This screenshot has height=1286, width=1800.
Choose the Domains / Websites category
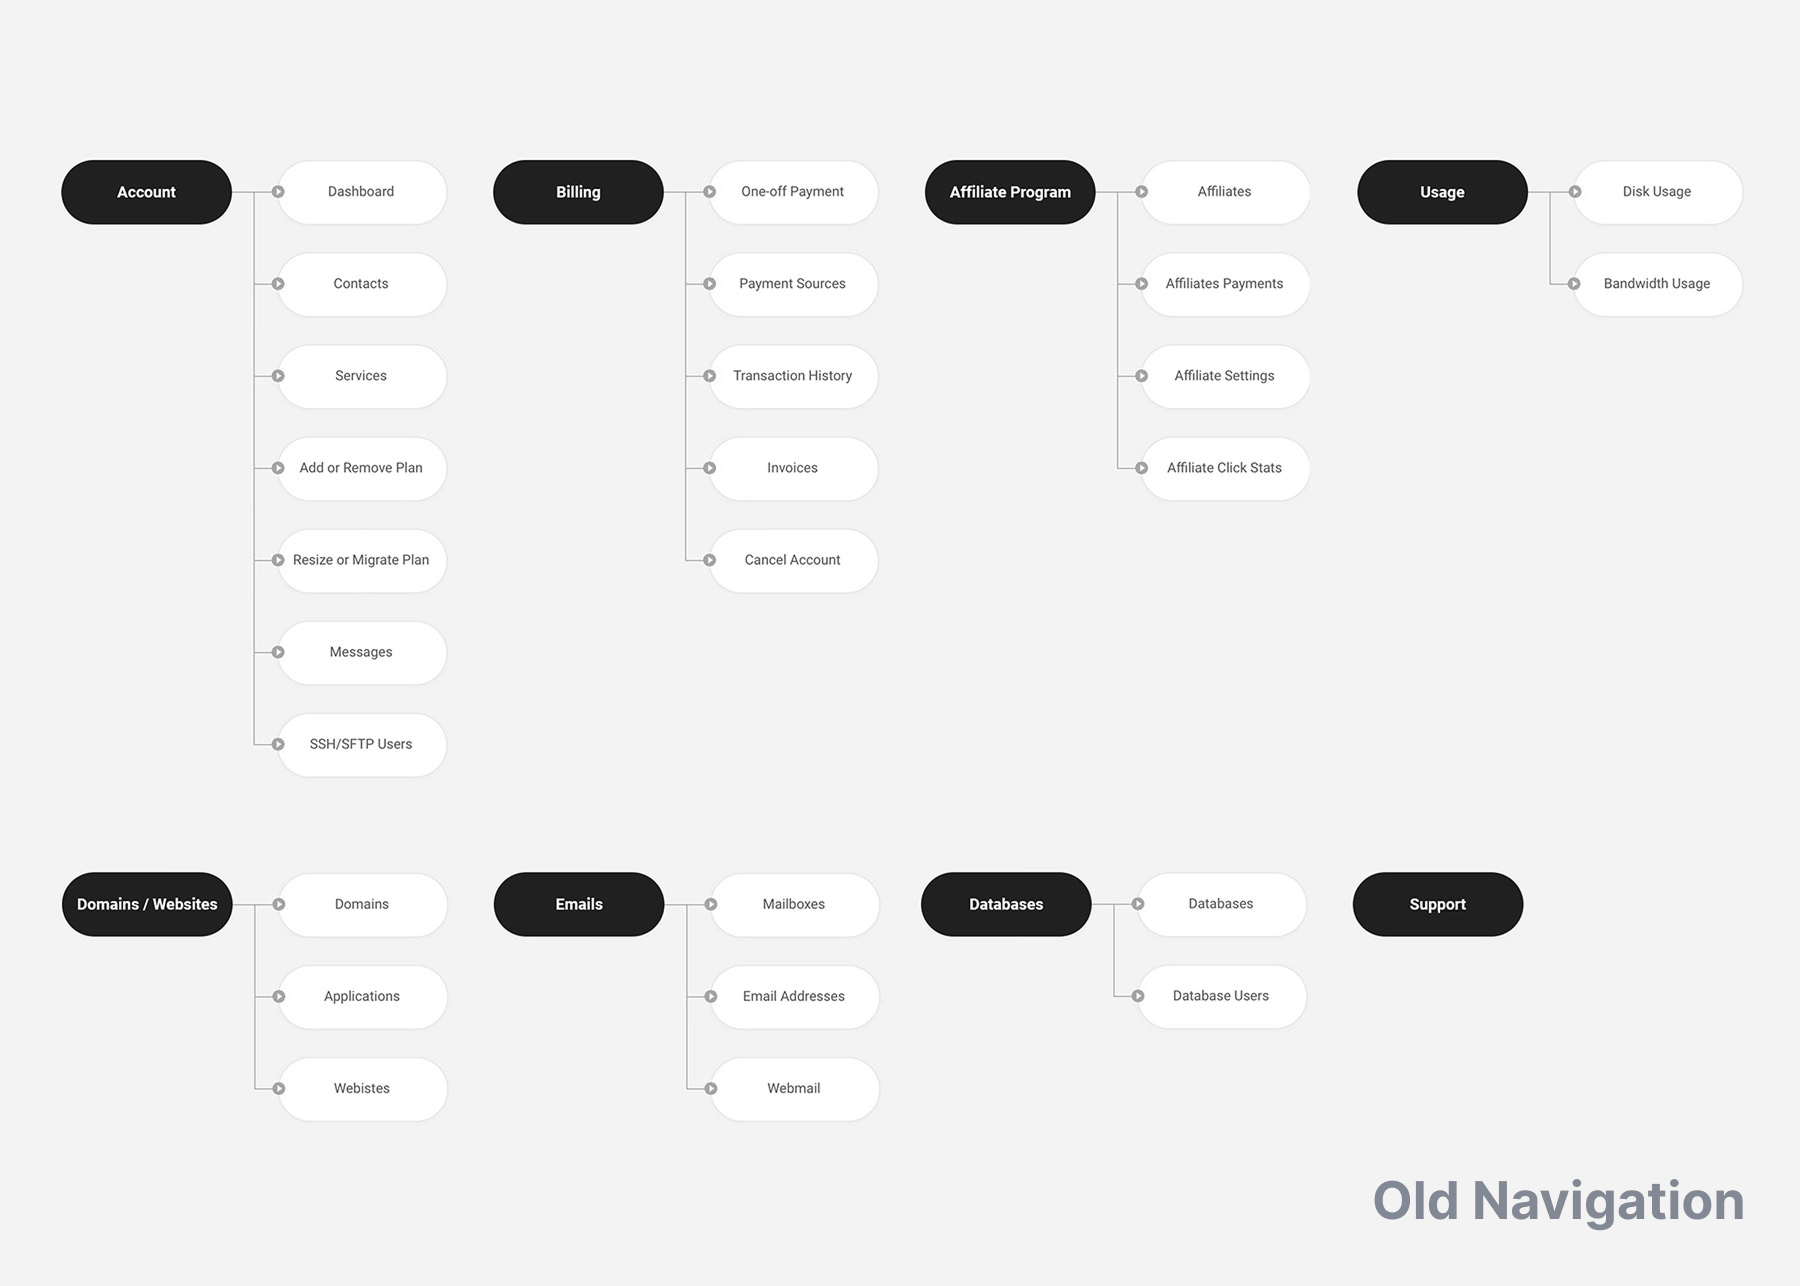[147, 904]
